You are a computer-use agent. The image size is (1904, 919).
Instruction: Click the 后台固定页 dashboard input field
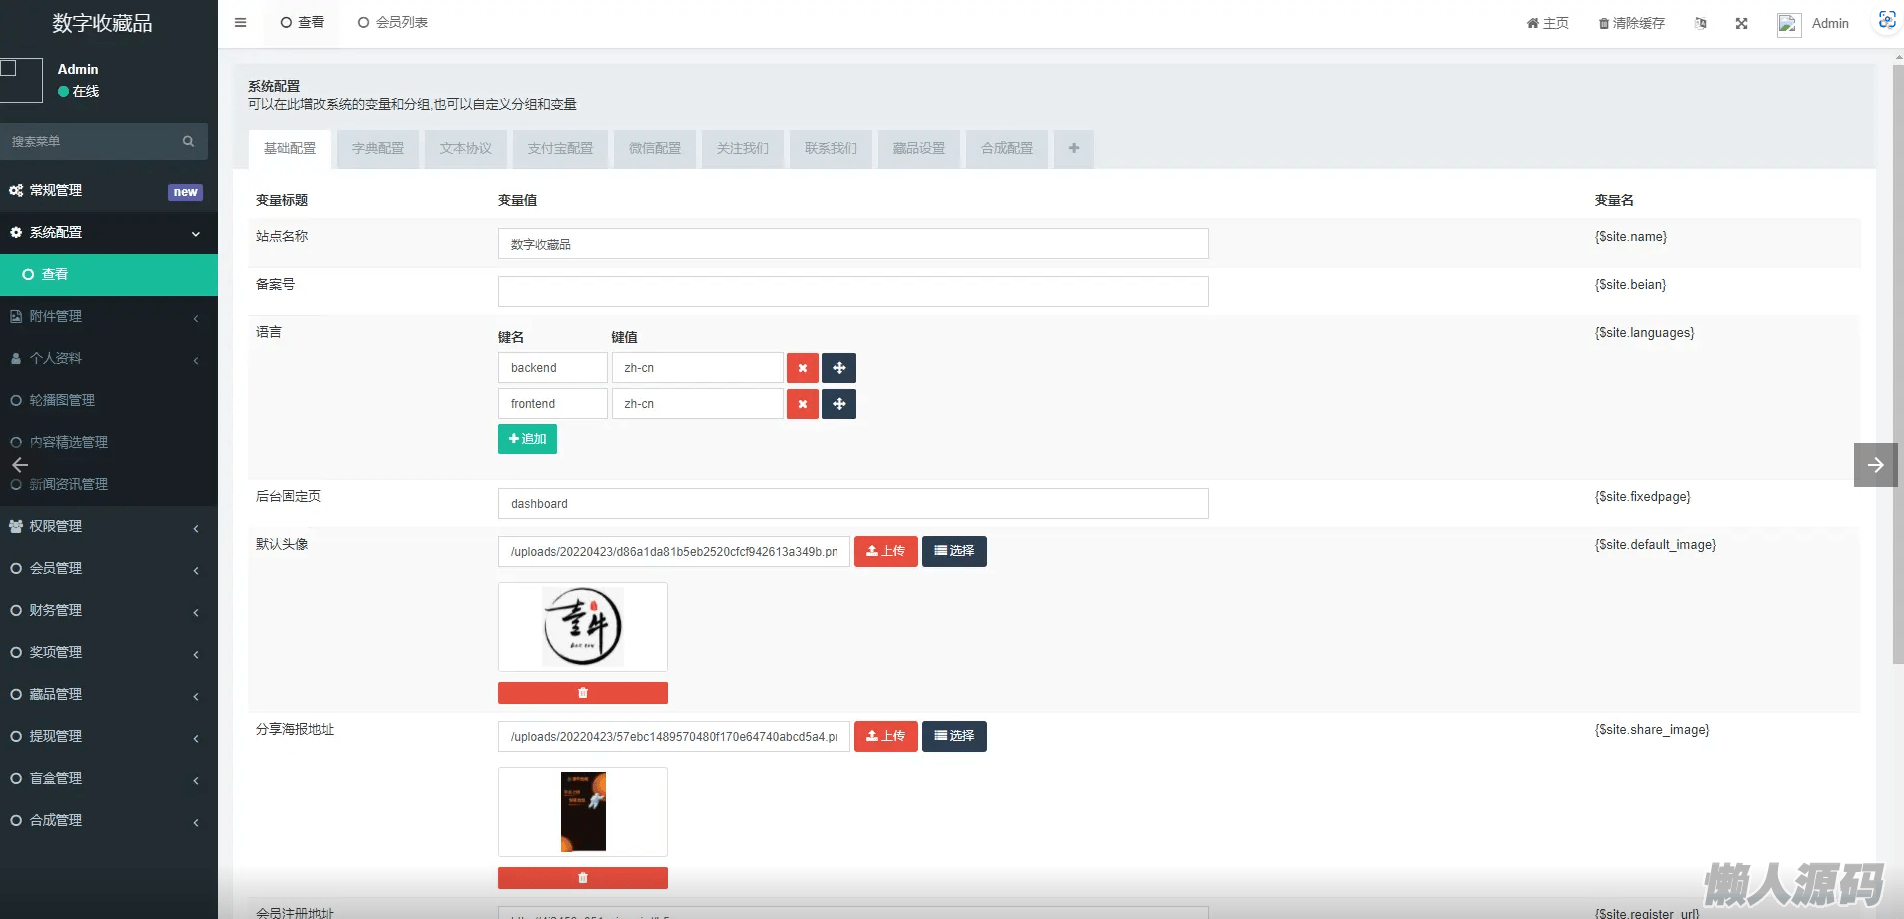[x=853, y=504]
